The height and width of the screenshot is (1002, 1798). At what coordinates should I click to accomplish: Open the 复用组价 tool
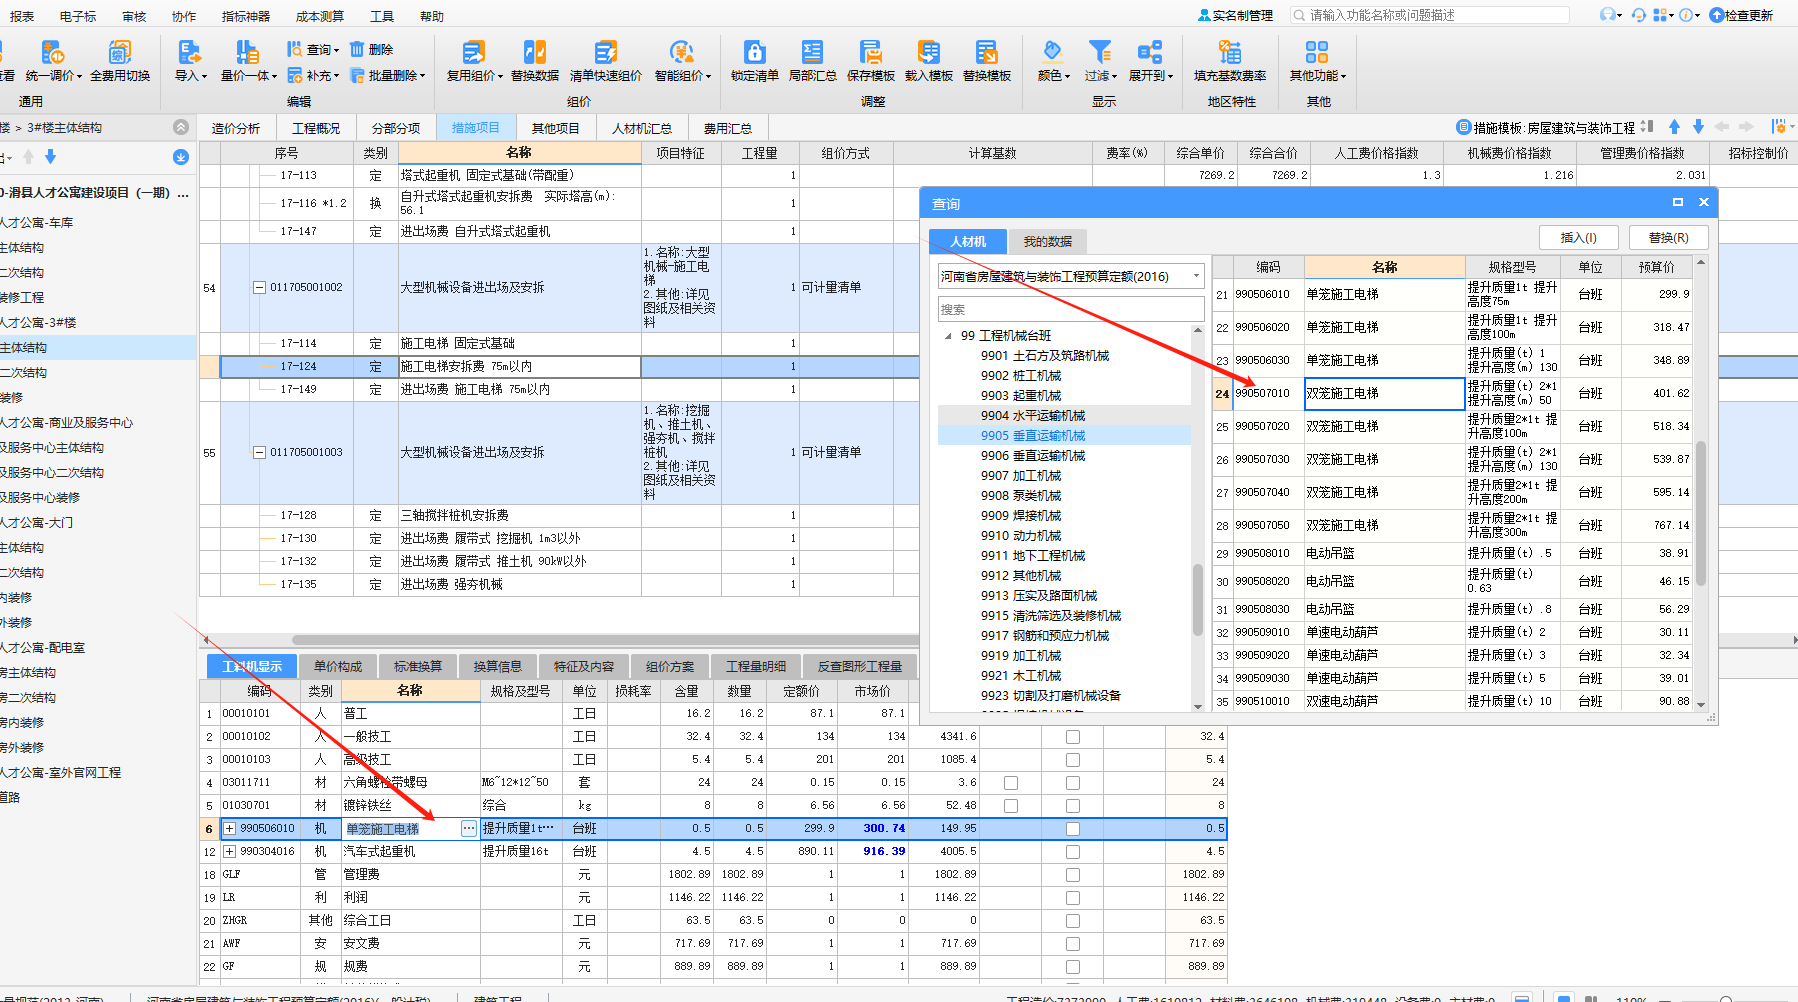pos(474,61)
